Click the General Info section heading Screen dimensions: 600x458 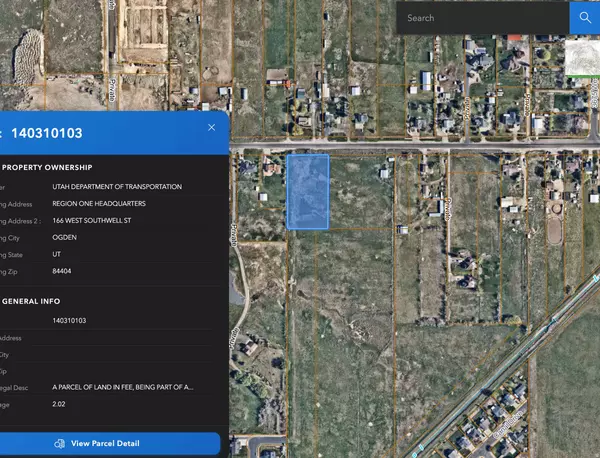(x=36, y=300)
